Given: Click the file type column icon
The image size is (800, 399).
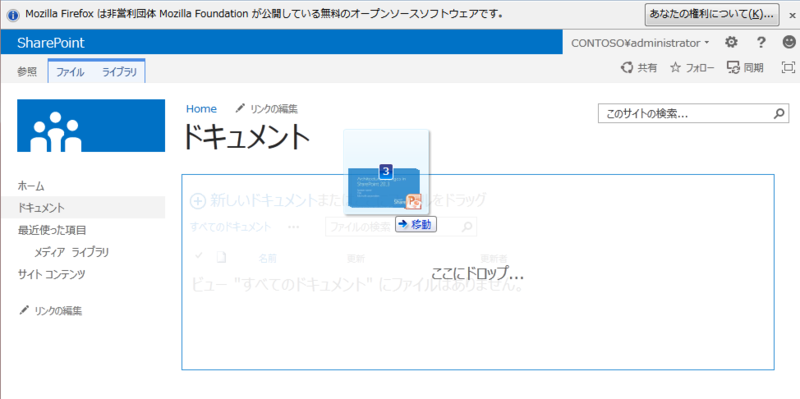Looking at the screenshot, I should [x=221, y=258].
